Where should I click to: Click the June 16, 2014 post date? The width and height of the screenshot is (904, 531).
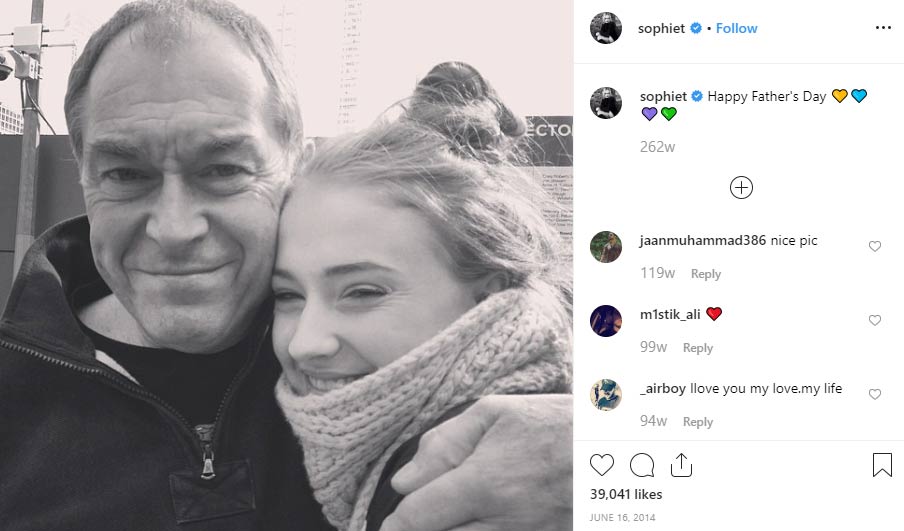pyautogui.click(x=621, y=516)
